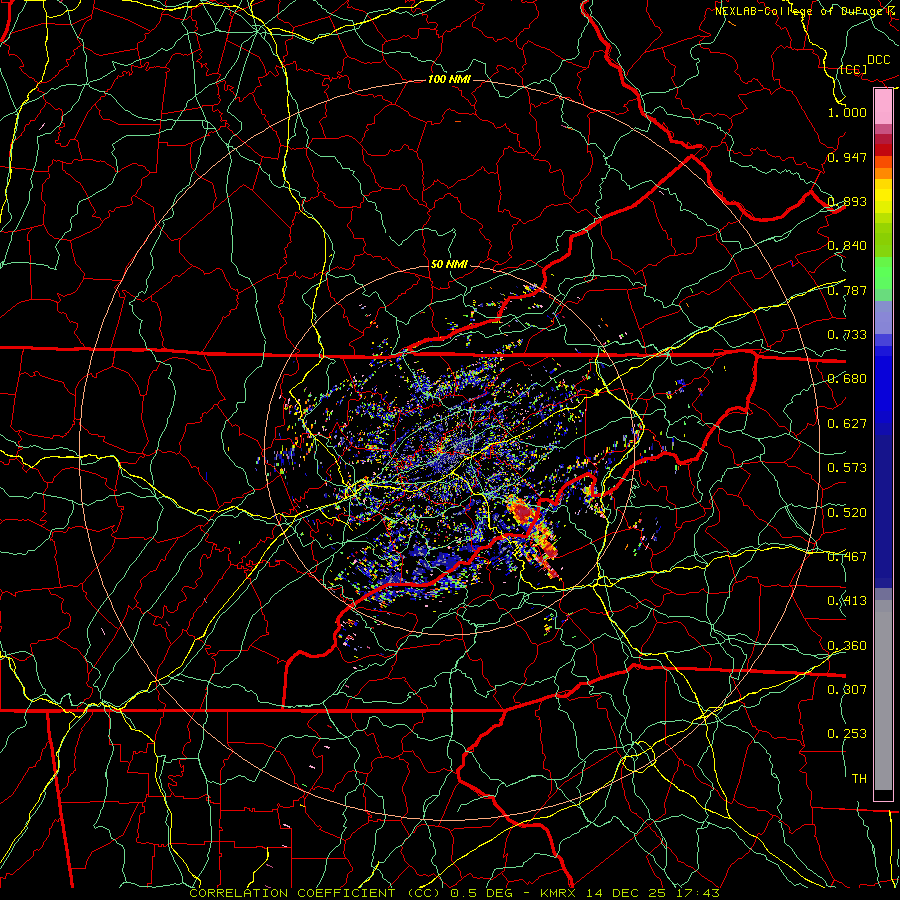Select the 0.360 scale value
This screenshot has height=900, width=900.
click(847, 646)
